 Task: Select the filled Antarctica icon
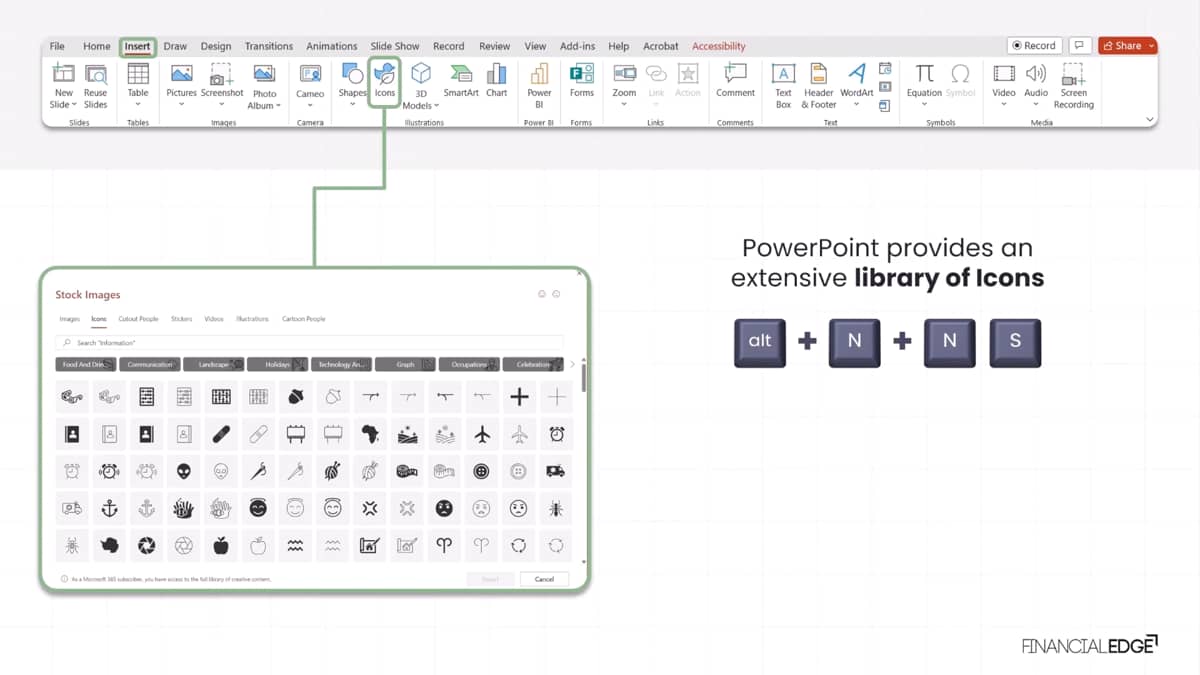point(109,545)
